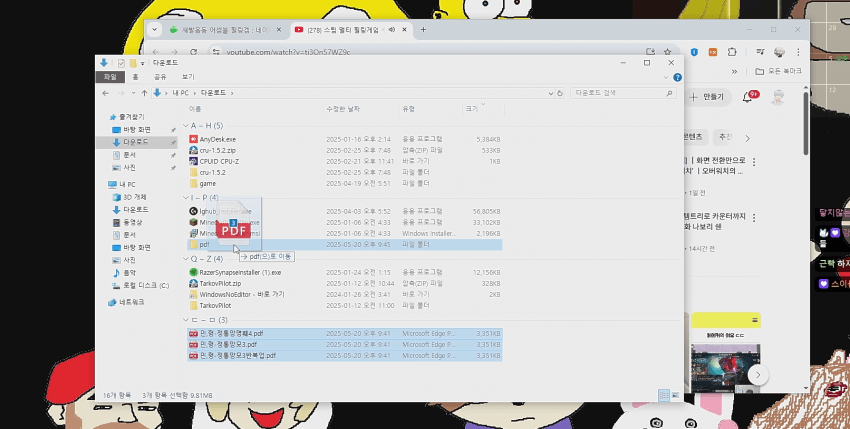850x429 pixels.
Task: Select the RazerSynapseInstaller file icon
Action: click(x=194, y=272)
